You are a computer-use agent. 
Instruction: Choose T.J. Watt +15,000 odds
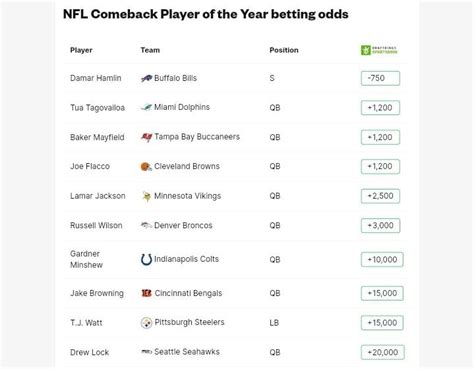coord(382,323)
